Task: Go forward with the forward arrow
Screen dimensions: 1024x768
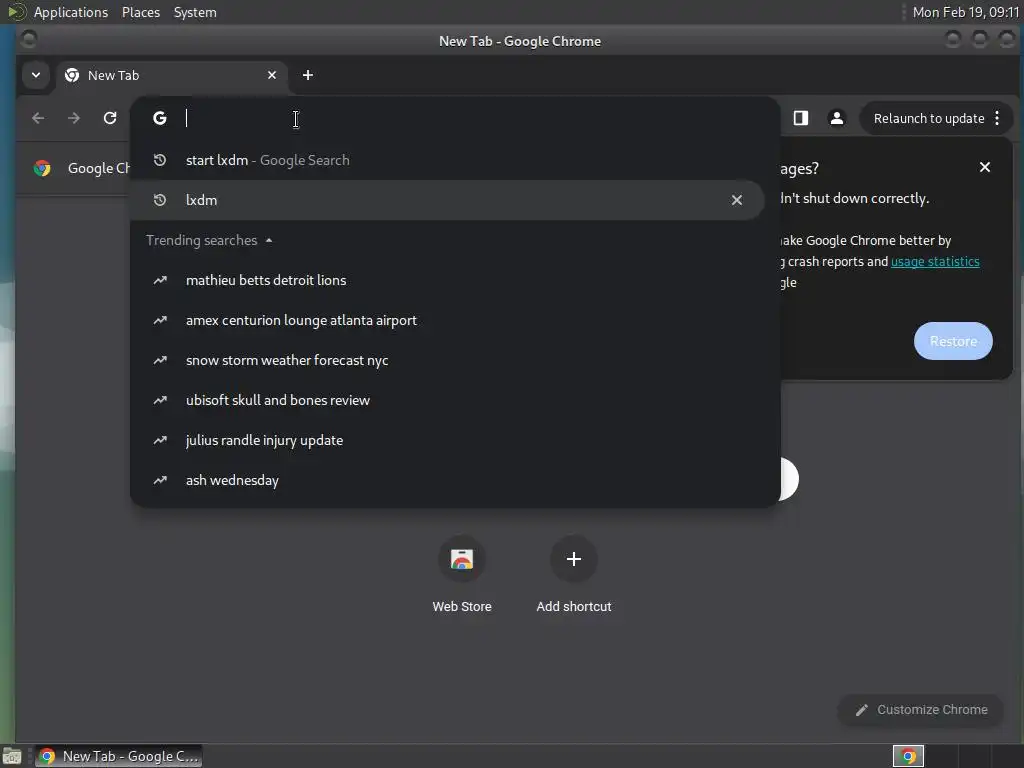Action: coord(74,118)
